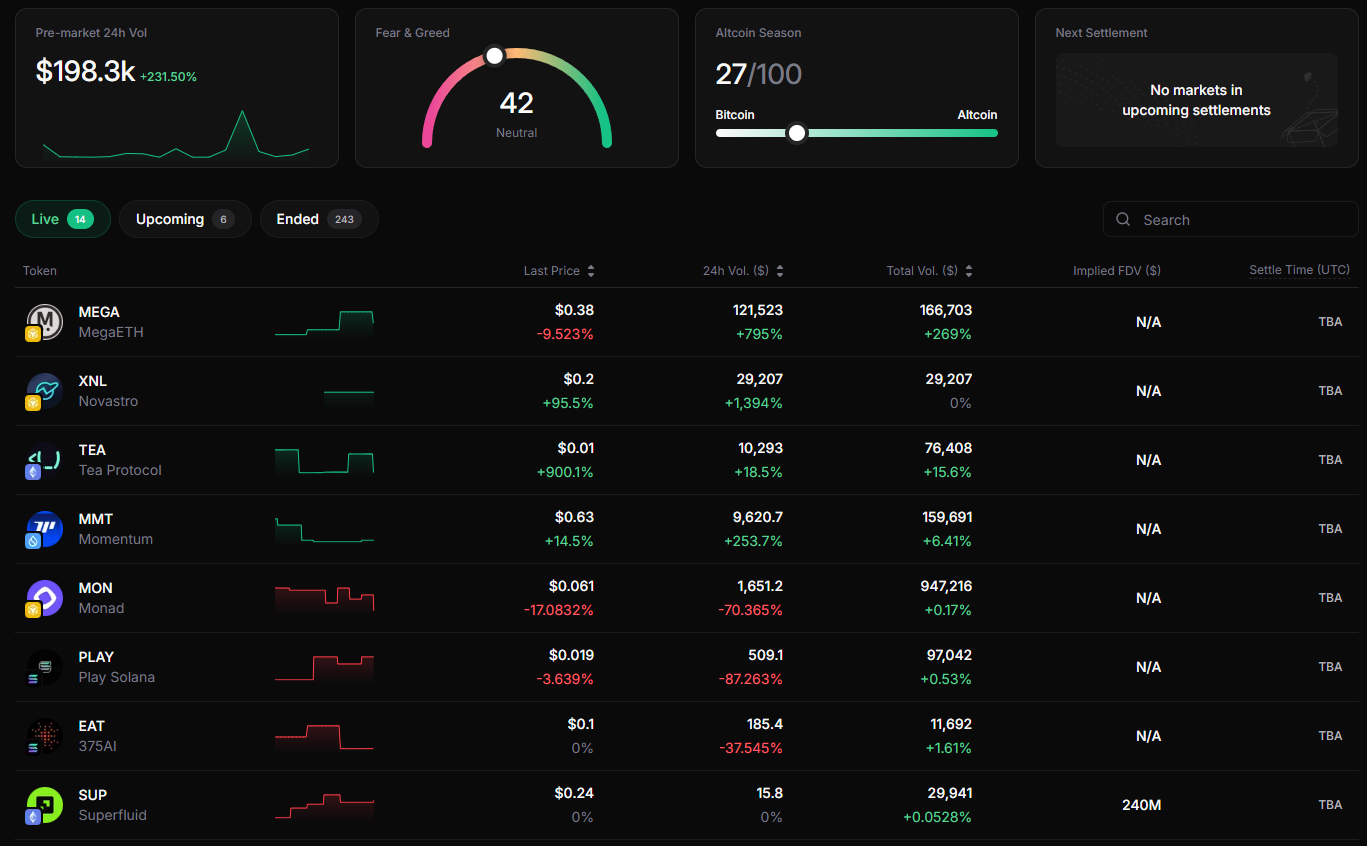Screen dimensions: 1367x846
Task: Open the MEGA token name link
Action: (x=99, y=312)
